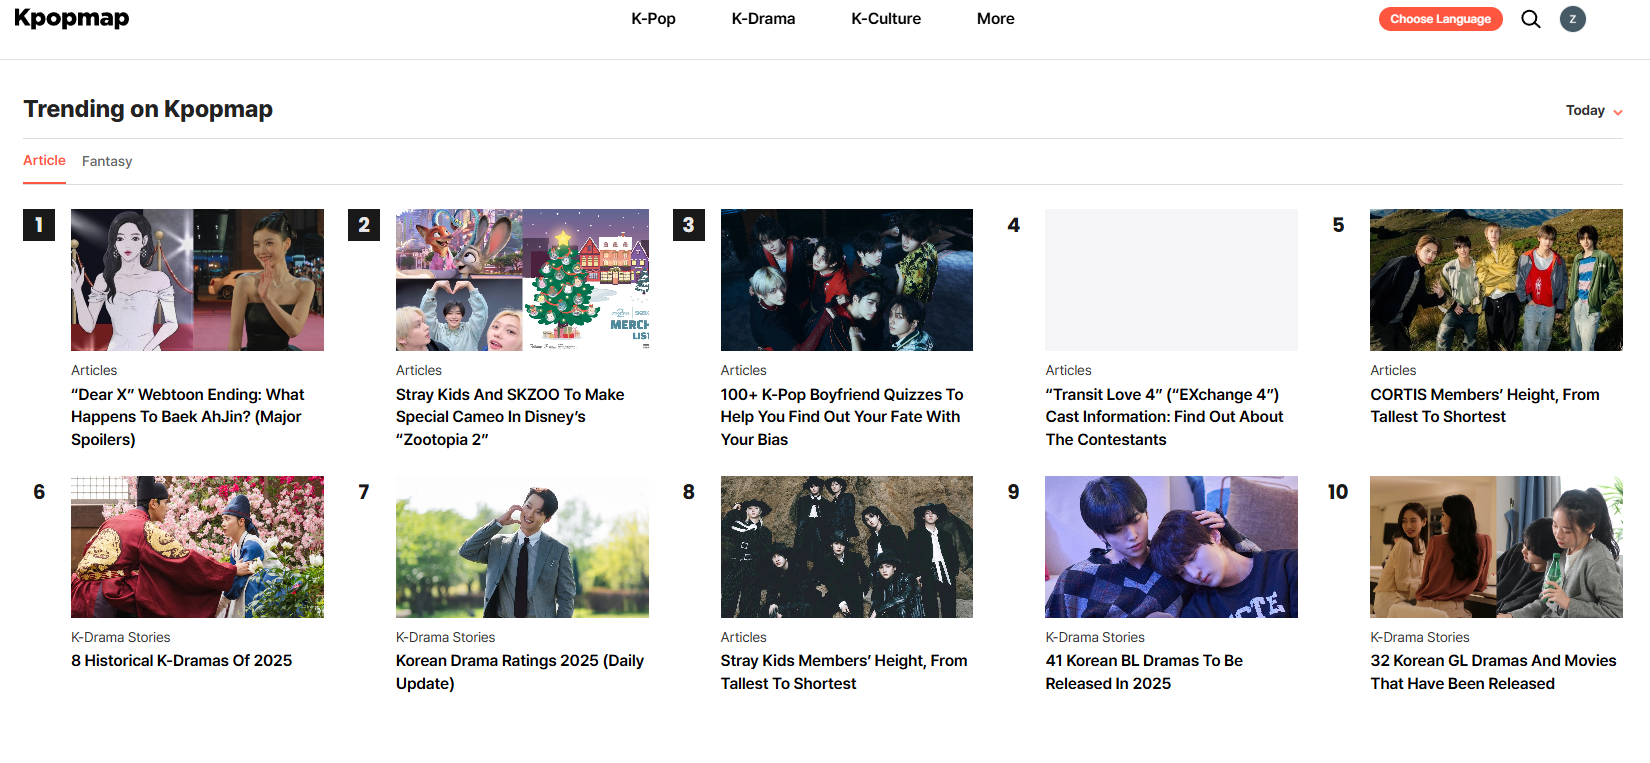This screenshot has height=763, width=1650.
Task: Switch to the Fantasy tab
Action: click(x=107, y=161)
